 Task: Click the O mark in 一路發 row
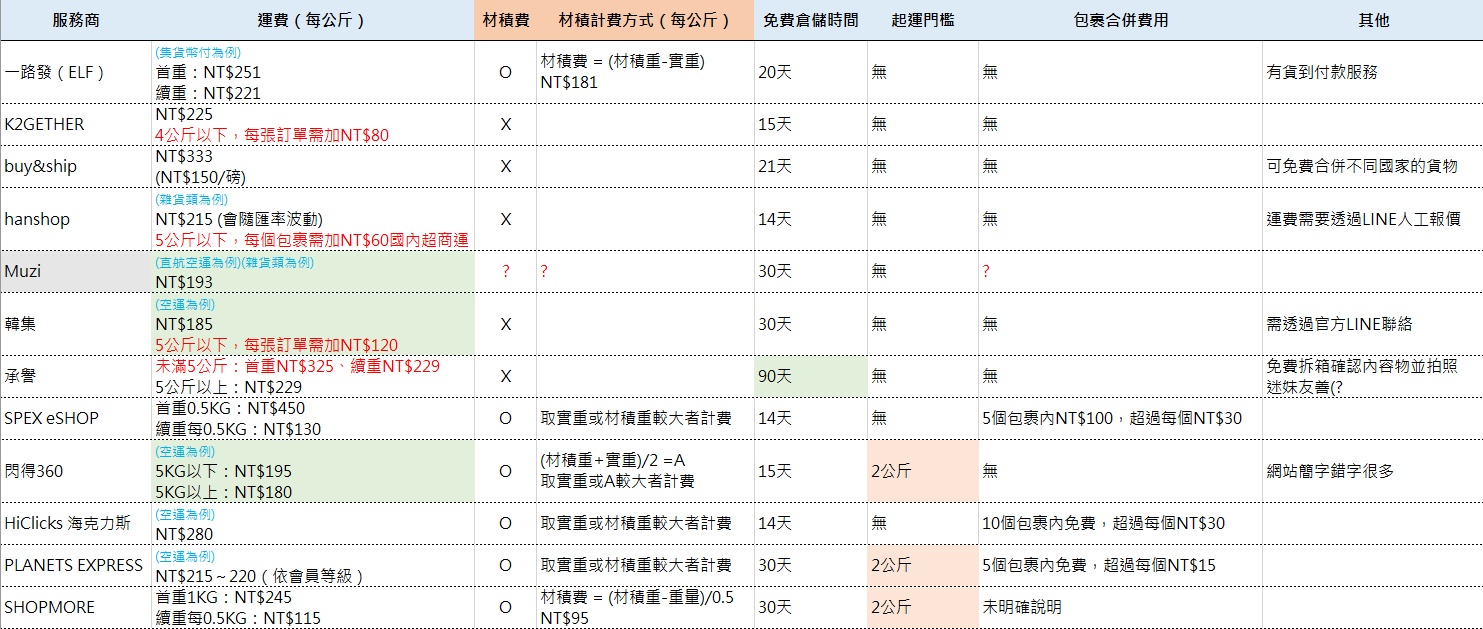pyautogui.click(x=505, y=72)
